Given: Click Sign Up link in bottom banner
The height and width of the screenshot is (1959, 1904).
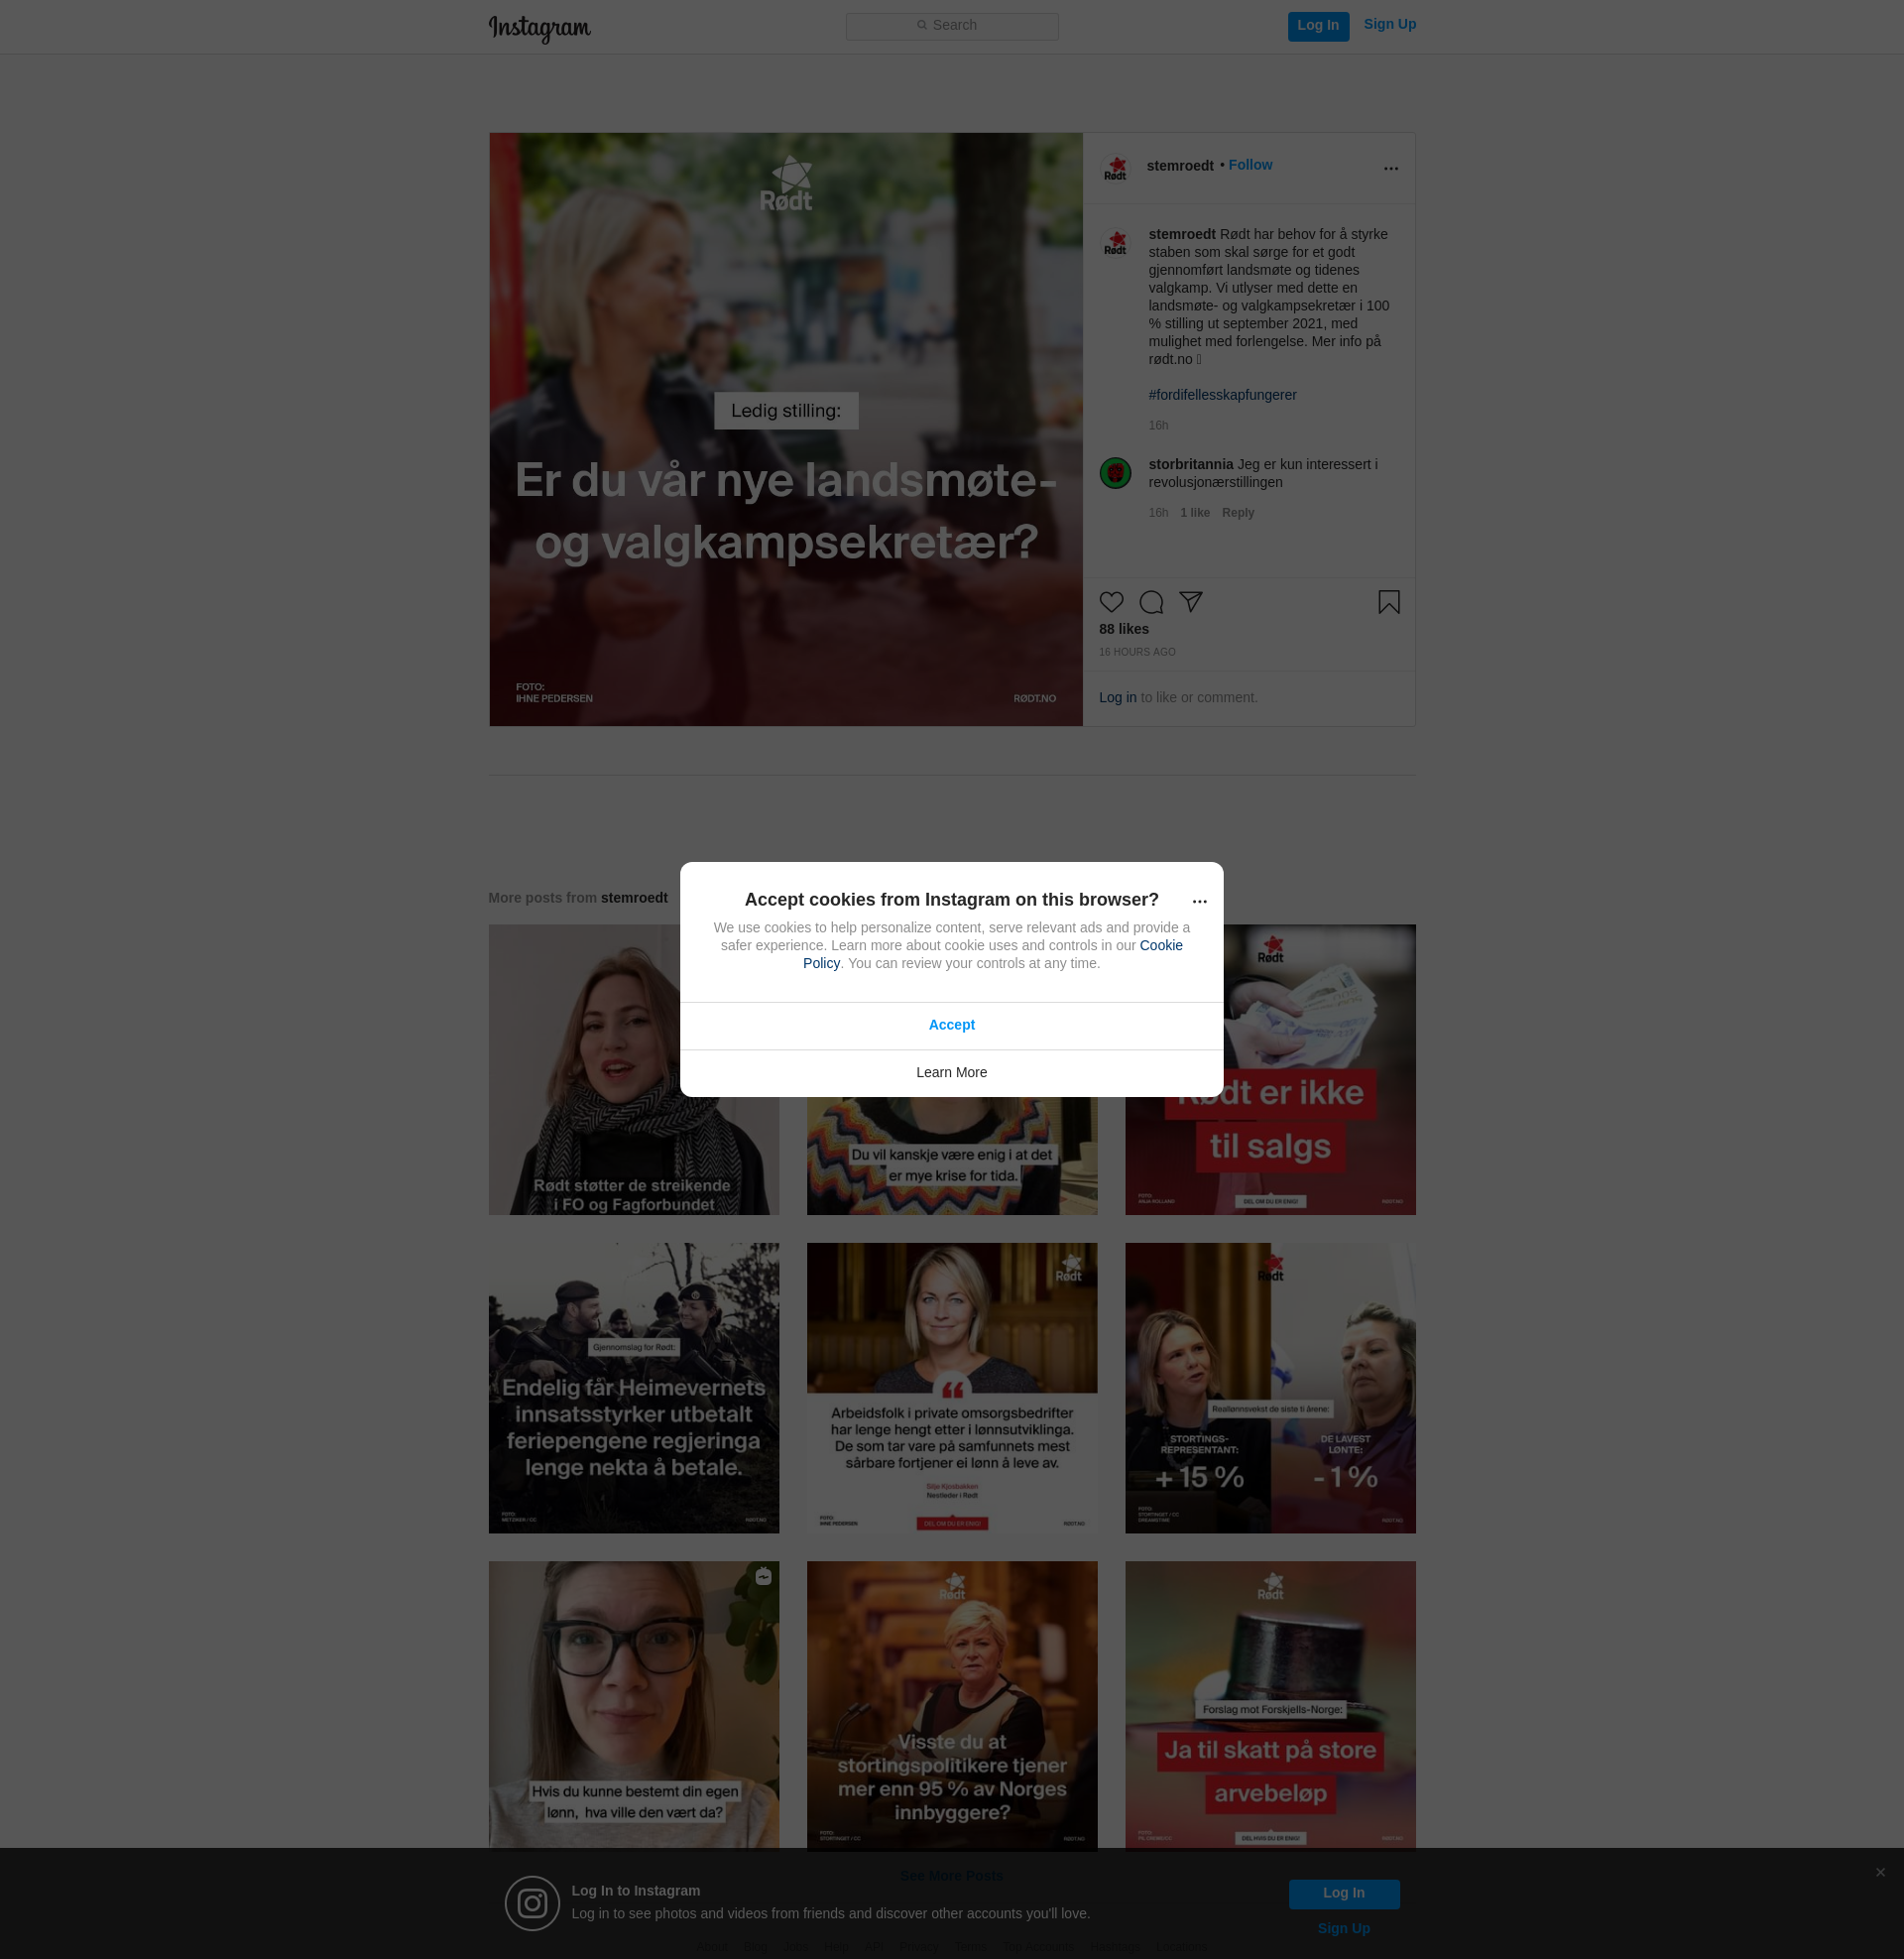Looking at the screenshot, I should pyautogui.click(x=1344, y=1928).
